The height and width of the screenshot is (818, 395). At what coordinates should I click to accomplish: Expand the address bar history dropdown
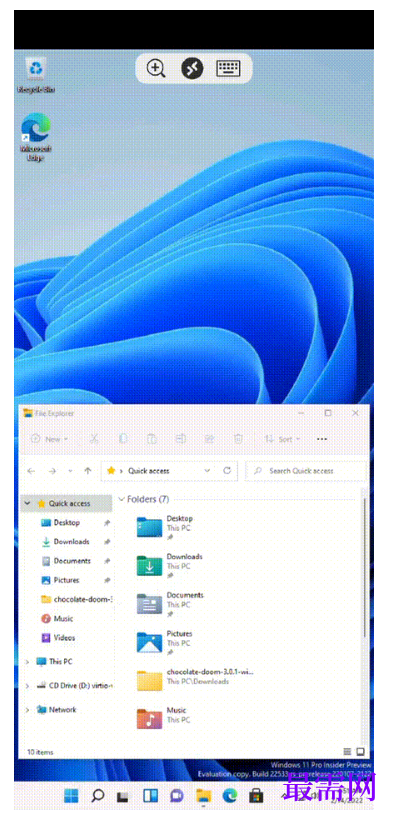[x=207, y=471]
